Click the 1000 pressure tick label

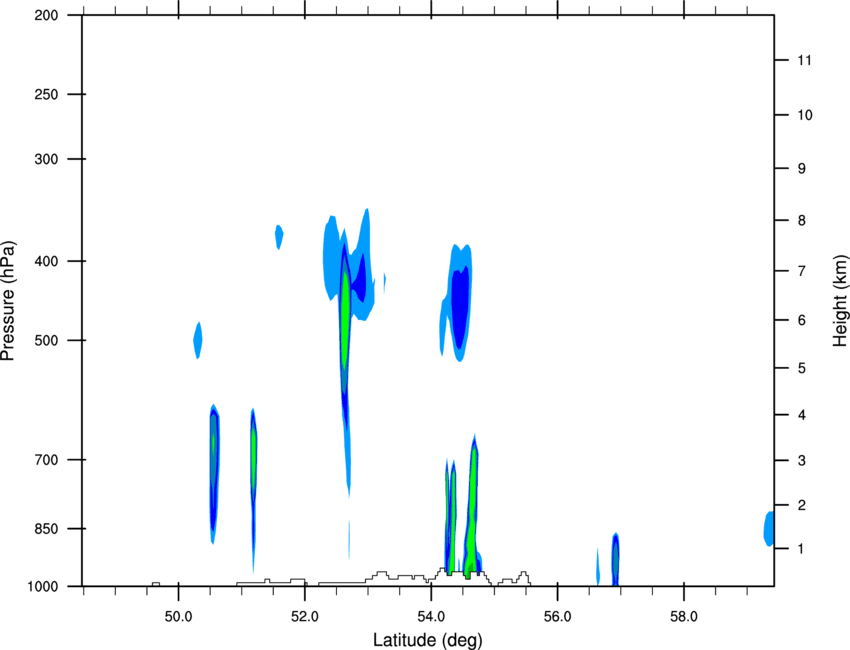43,587
